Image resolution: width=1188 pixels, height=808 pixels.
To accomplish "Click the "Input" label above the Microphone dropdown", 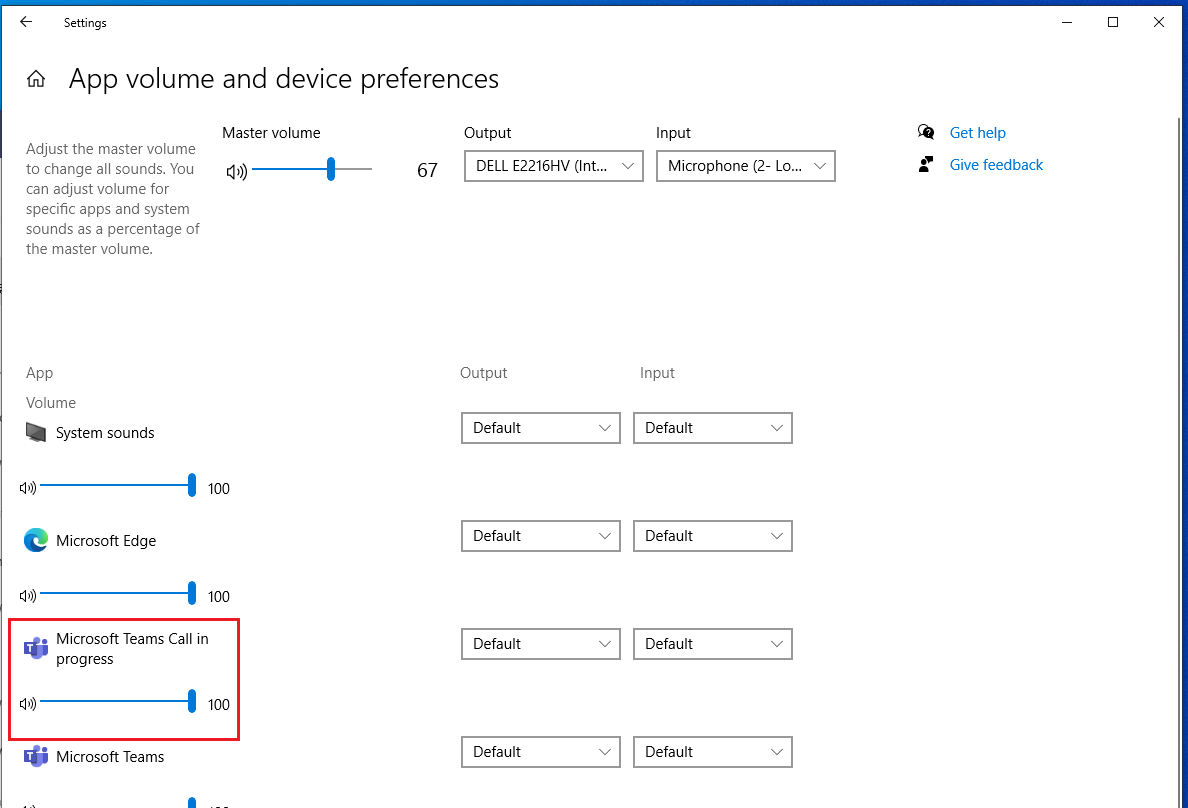I will pyautogui.click(x=674, y=133).
